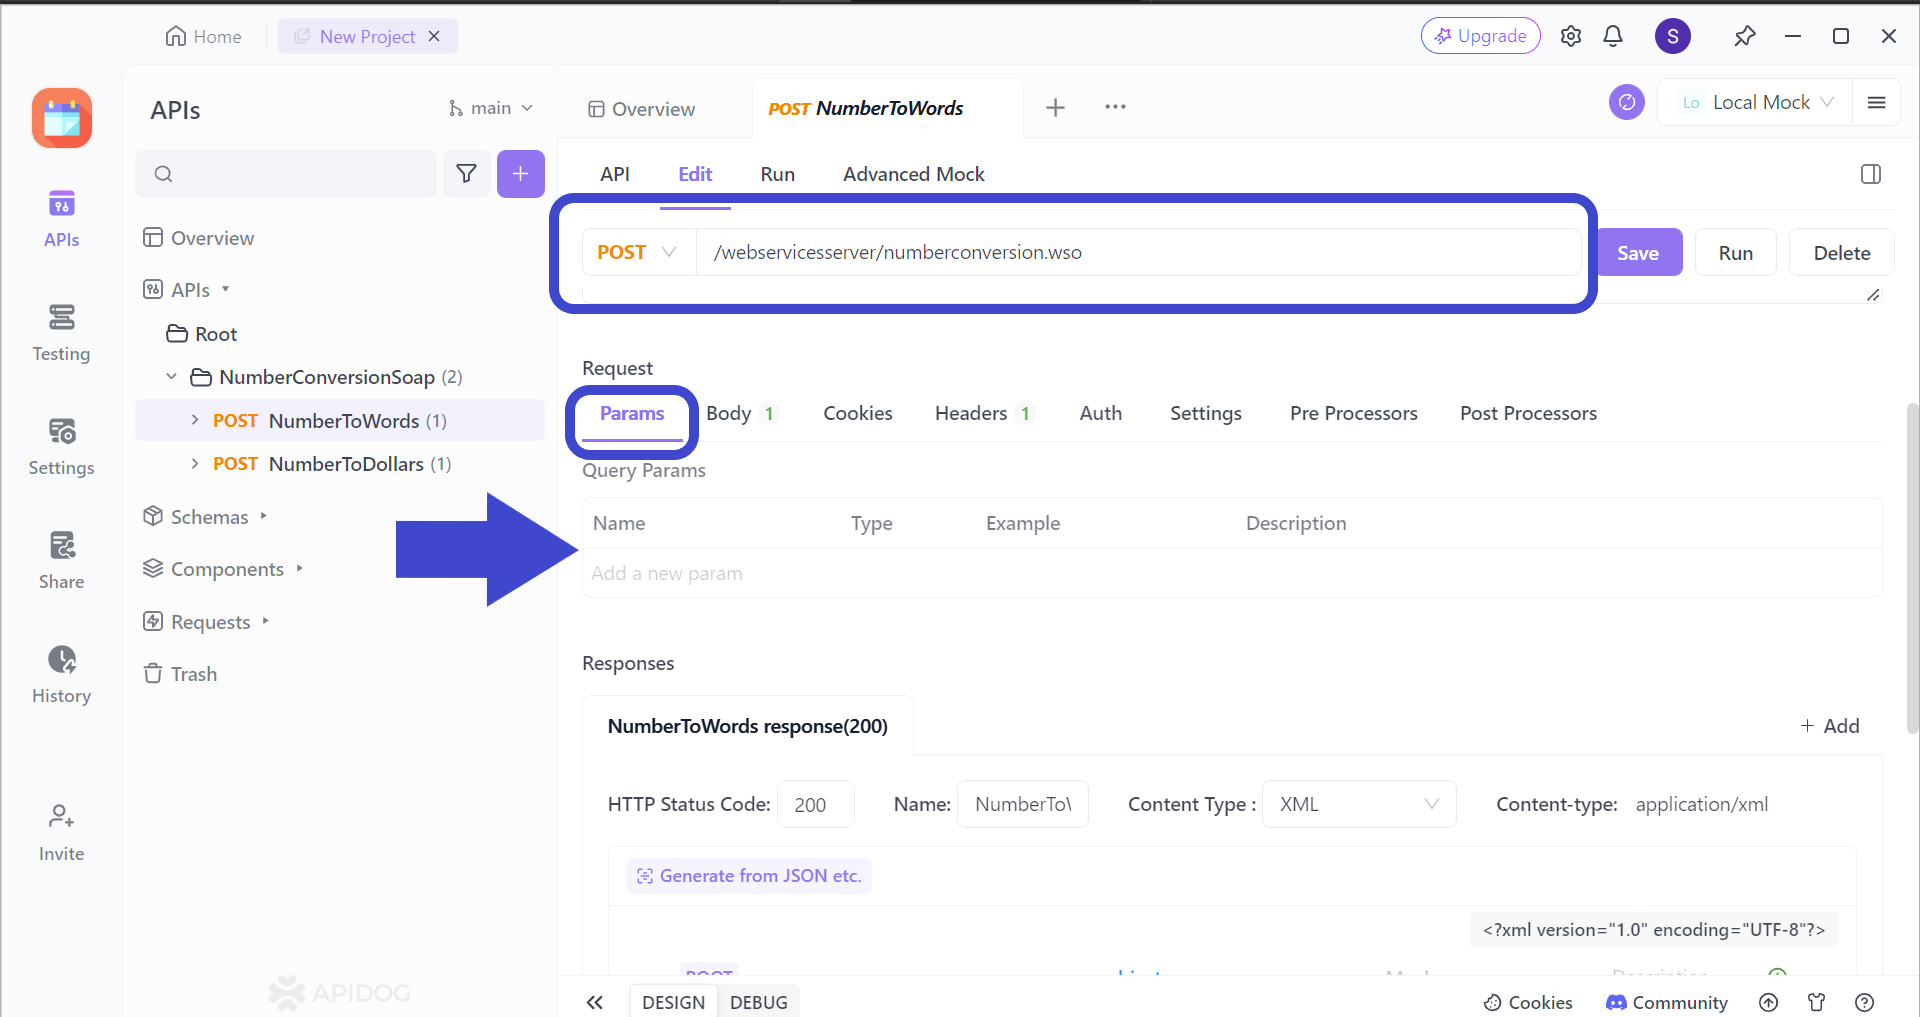This screenshot has height=1017, width=1920.
Task: Click the Add a new param field
Action: (x=666, y=572)
